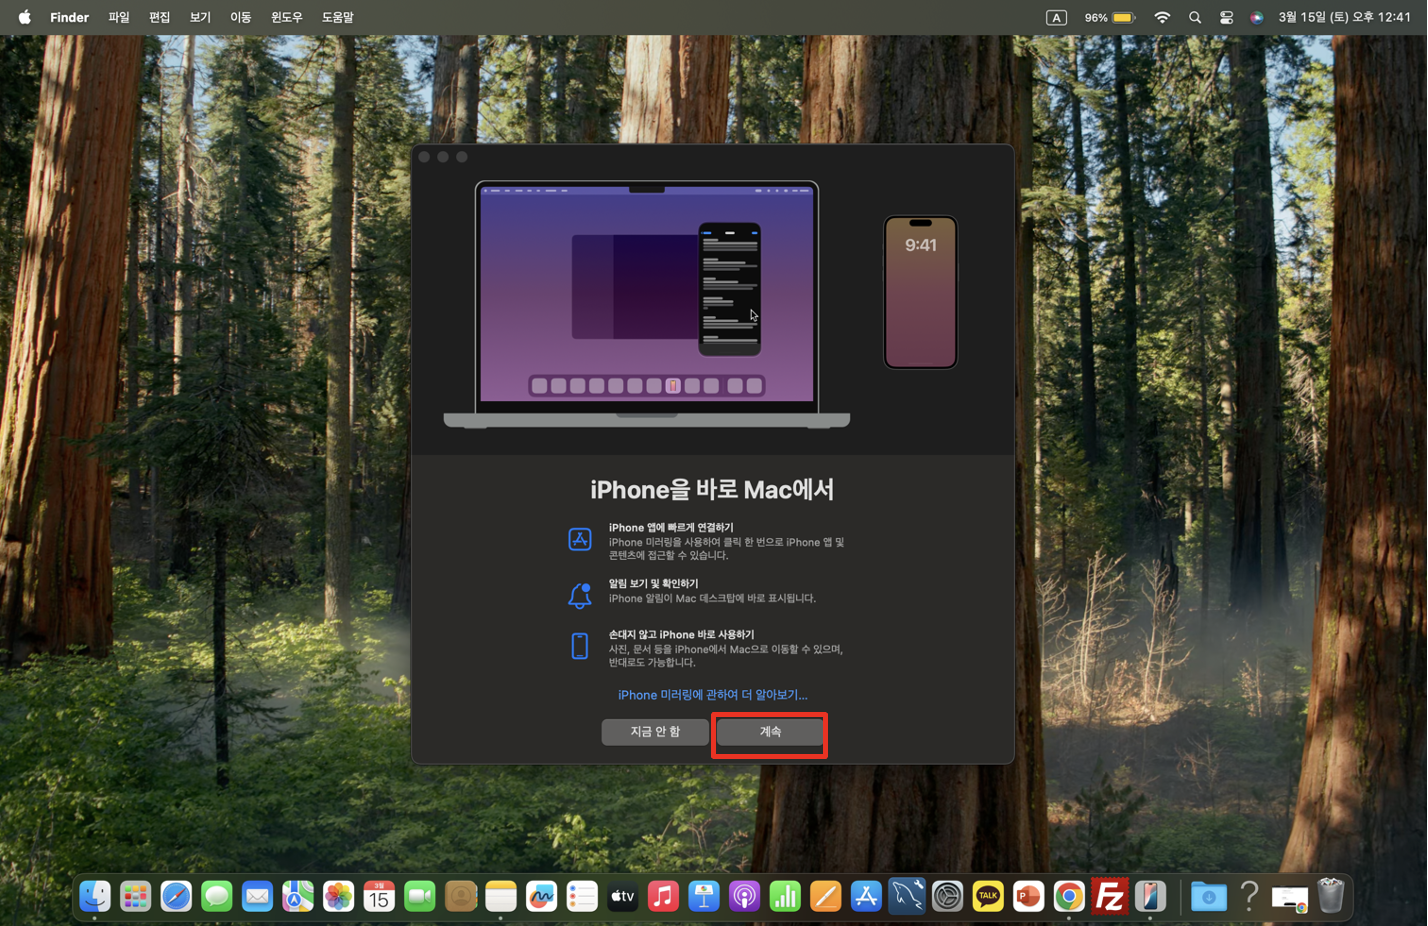Open the 도움말 menu
Screen dimensions: 1428x926
click(338, 17)
